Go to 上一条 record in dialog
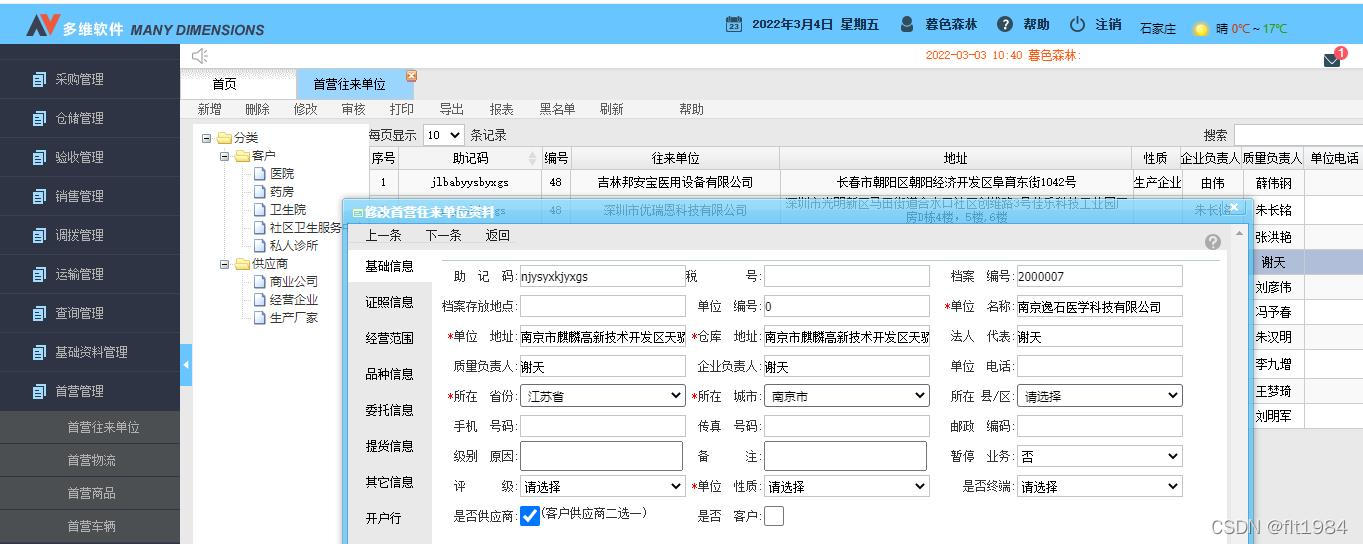The width and height of the screenshot is (1363, 544). (x=383, y=236)
